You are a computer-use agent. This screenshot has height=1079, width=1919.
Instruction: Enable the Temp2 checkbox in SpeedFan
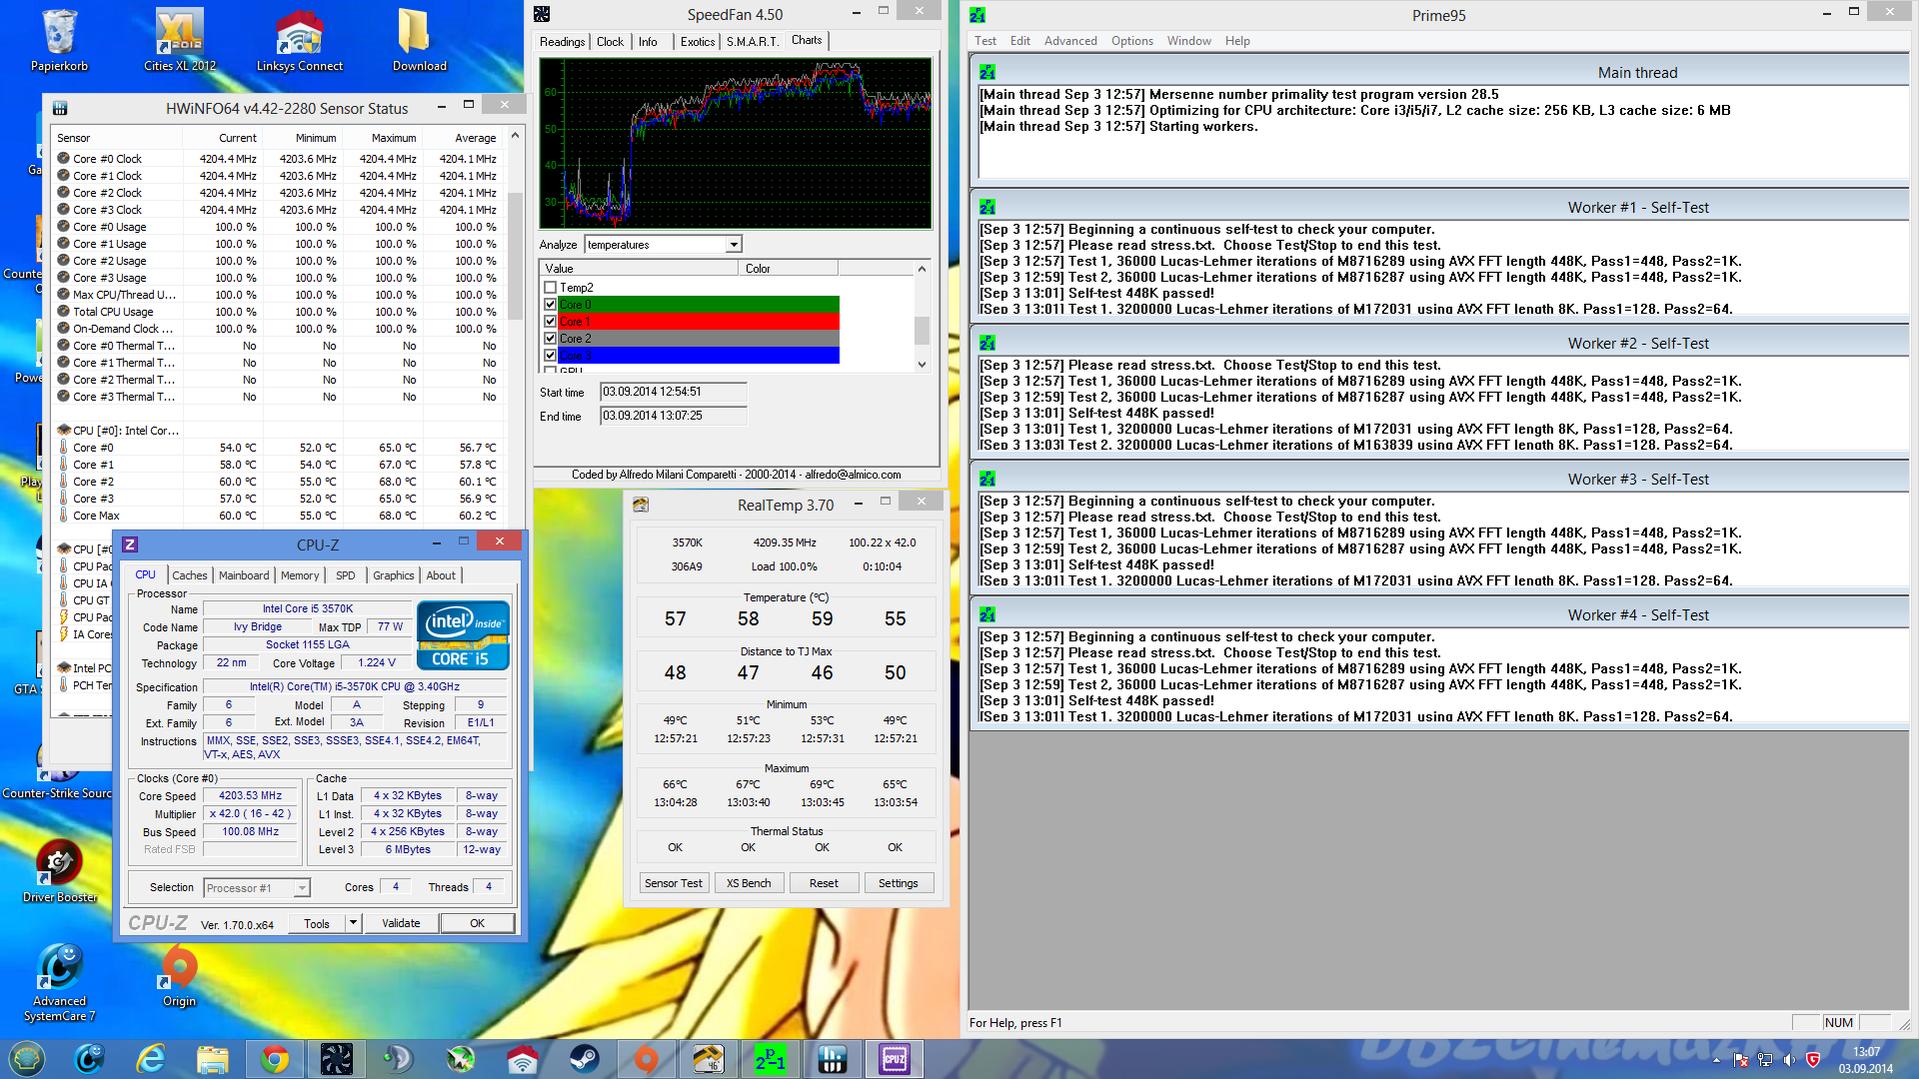(x=550, y=287)
